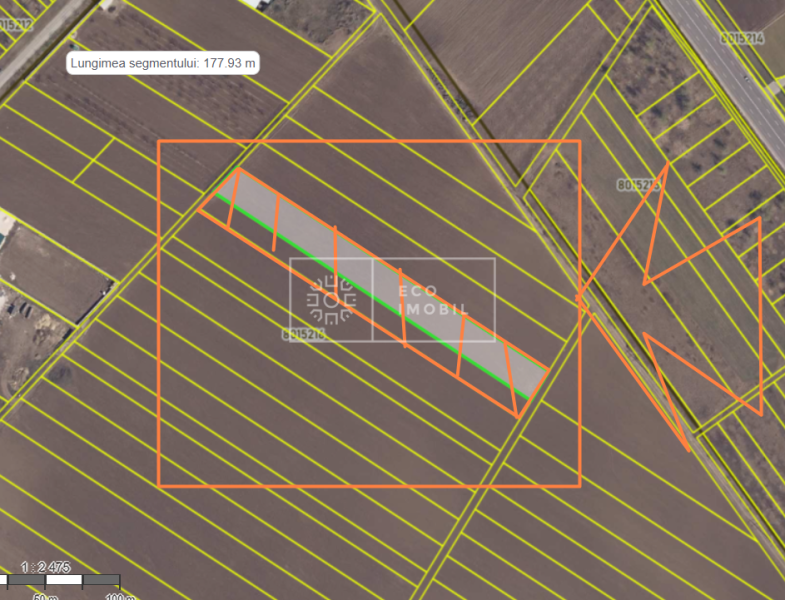Click the ECO IMOBIL snowflake logo icon

click(331, 300)
